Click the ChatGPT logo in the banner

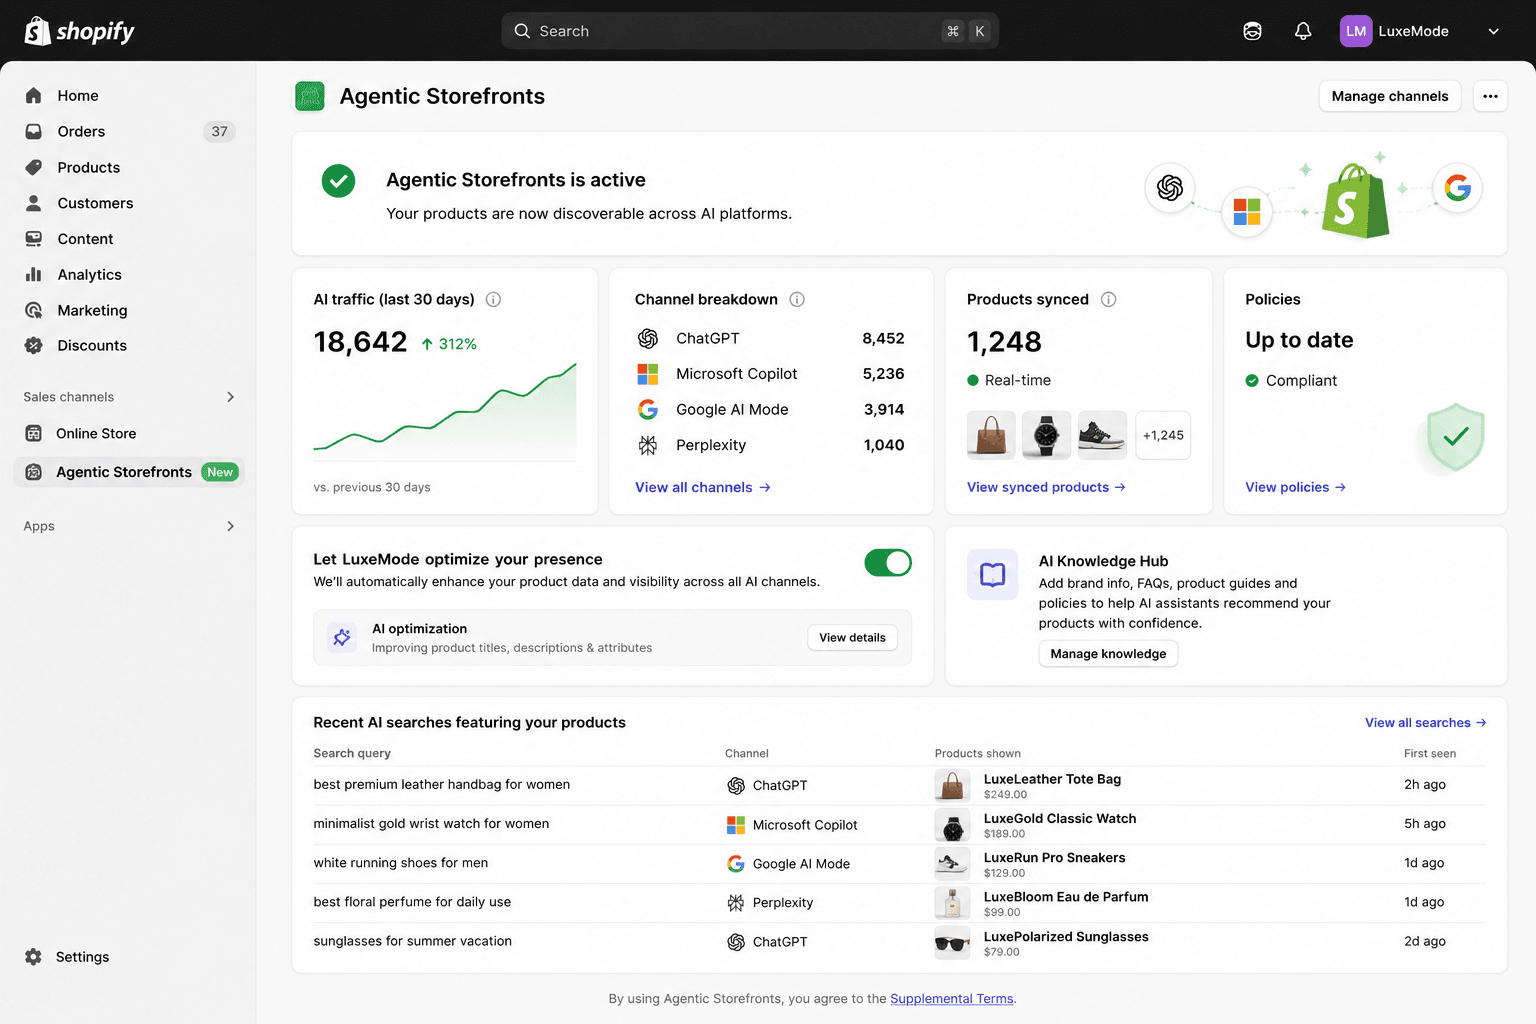tap(1170, 187)
